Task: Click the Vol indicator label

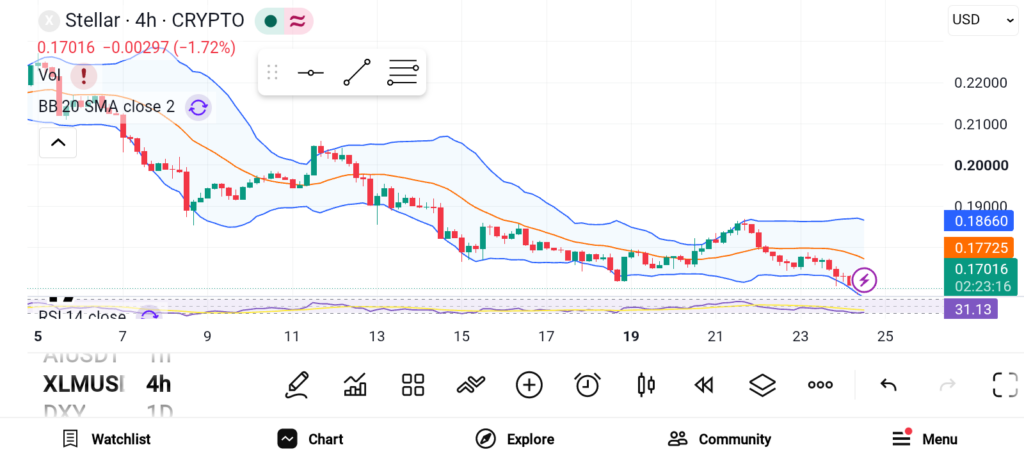Action: click(49, 75)
